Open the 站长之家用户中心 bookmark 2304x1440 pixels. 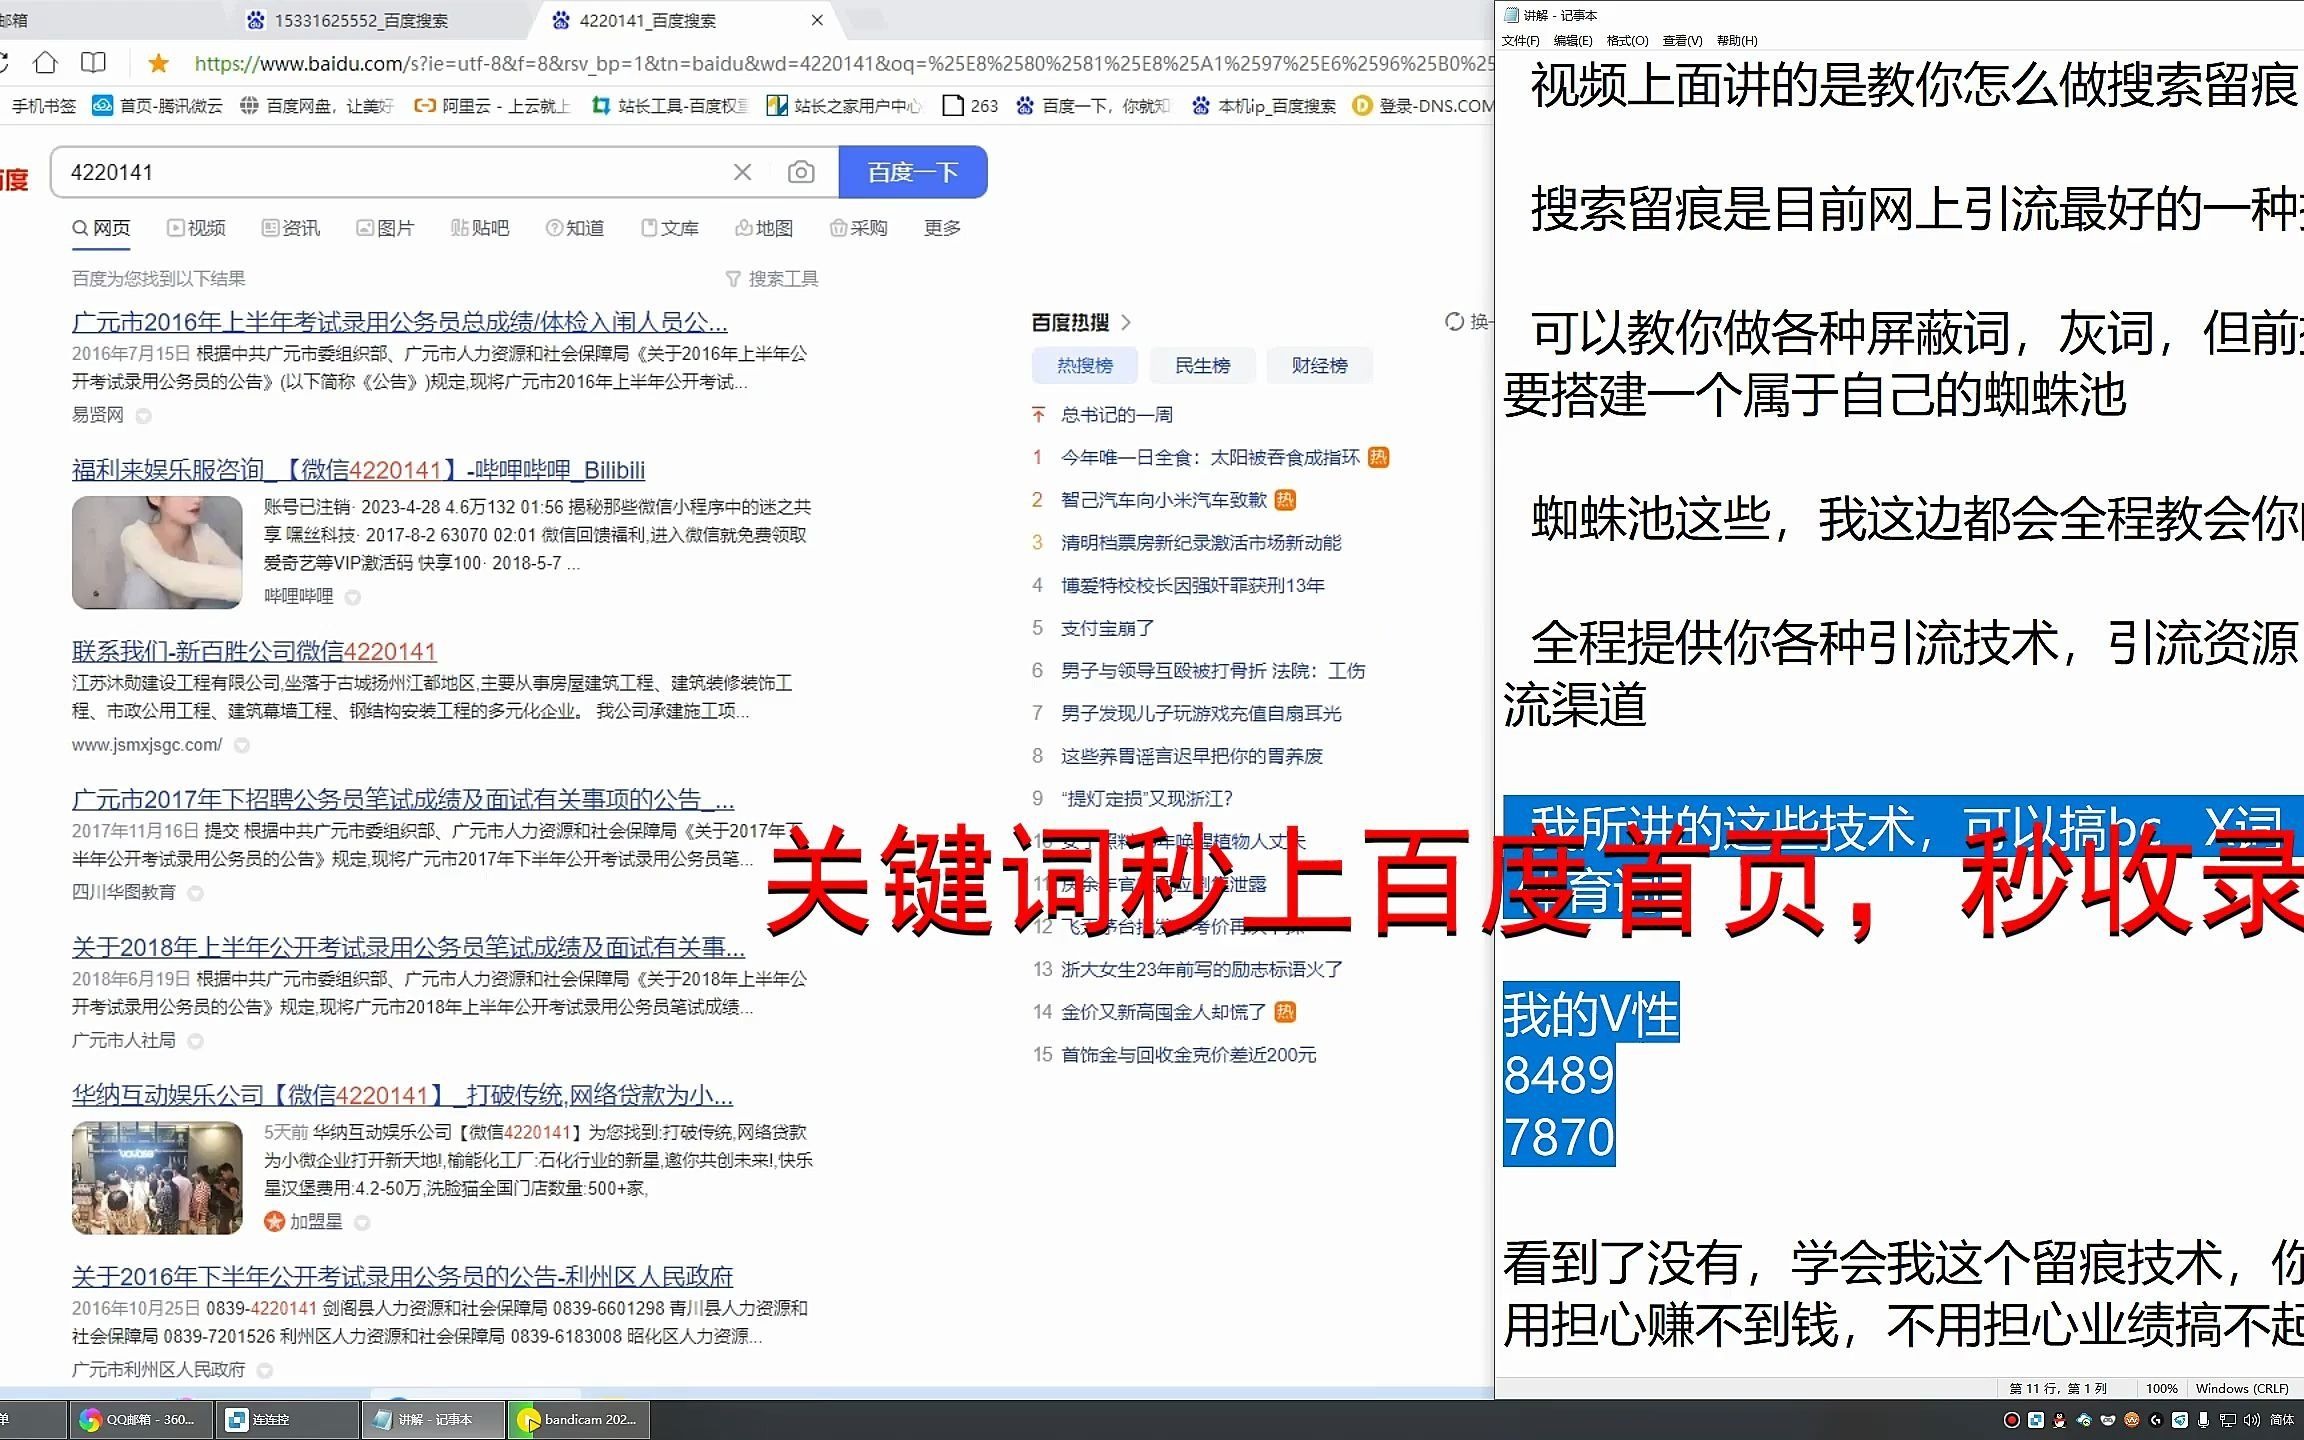click(844, 106)
